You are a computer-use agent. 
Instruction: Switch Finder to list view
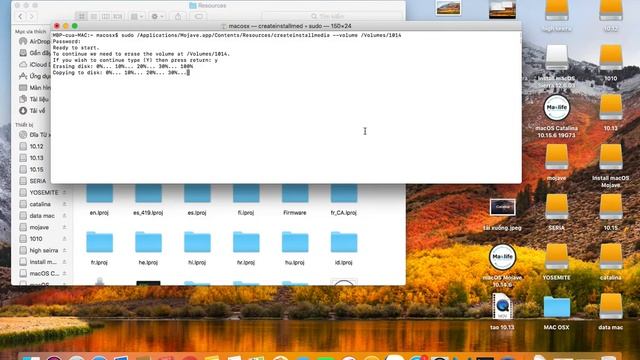93,16
